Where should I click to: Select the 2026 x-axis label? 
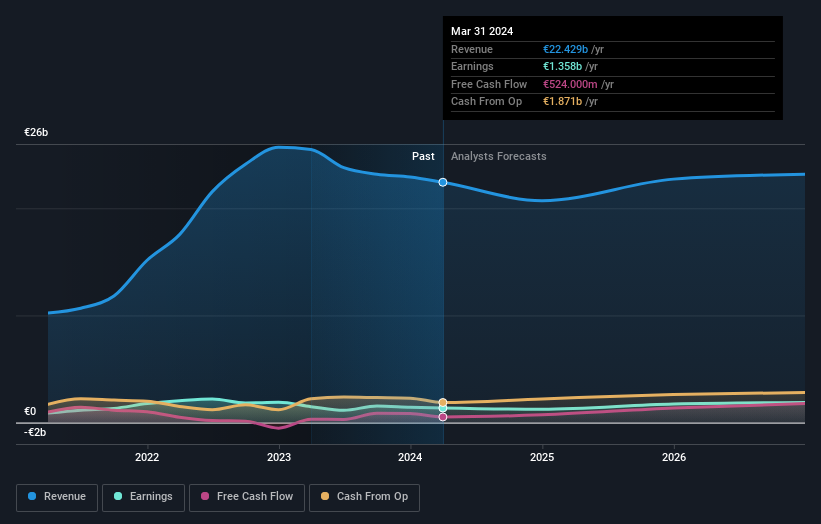click(674, 457)
